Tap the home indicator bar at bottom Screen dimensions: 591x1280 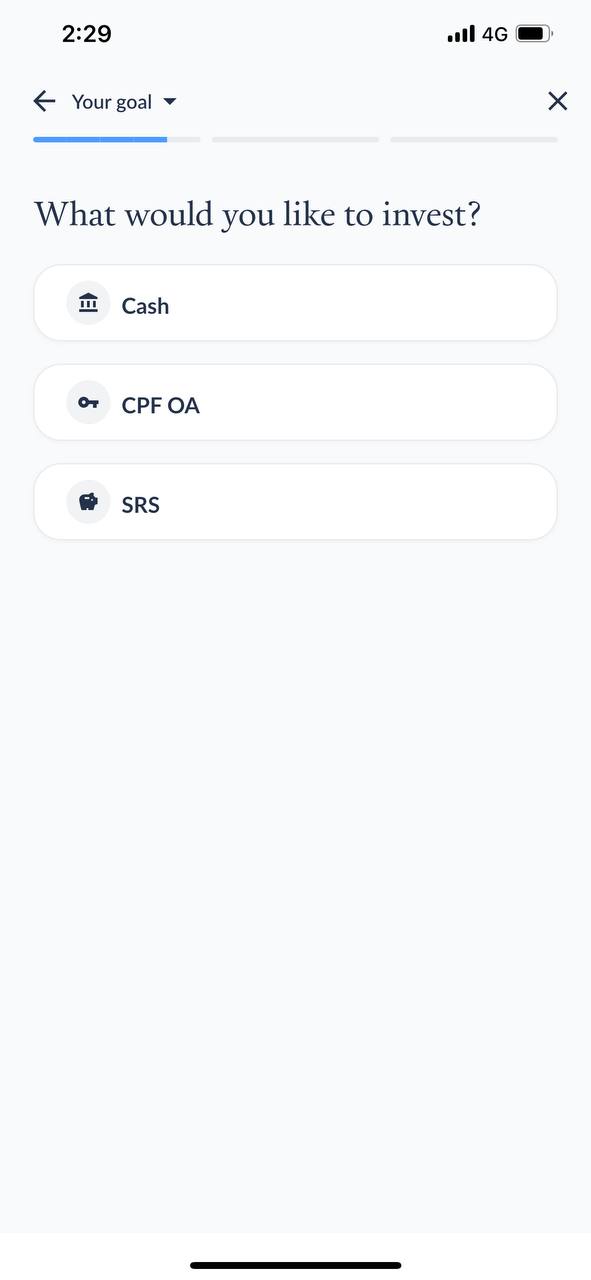(x=296, y=1265)
